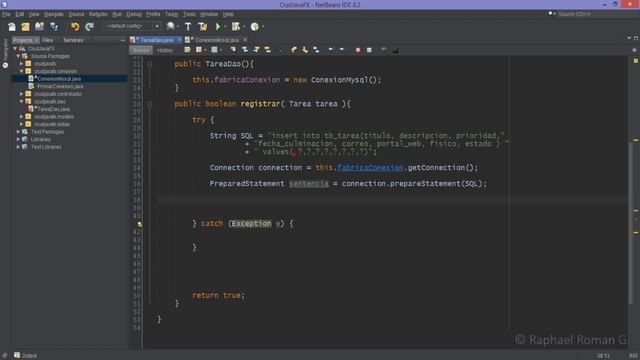This screenshot has width=640, height=360.
Task: Expand the Test Packages node
Action: 18,132
